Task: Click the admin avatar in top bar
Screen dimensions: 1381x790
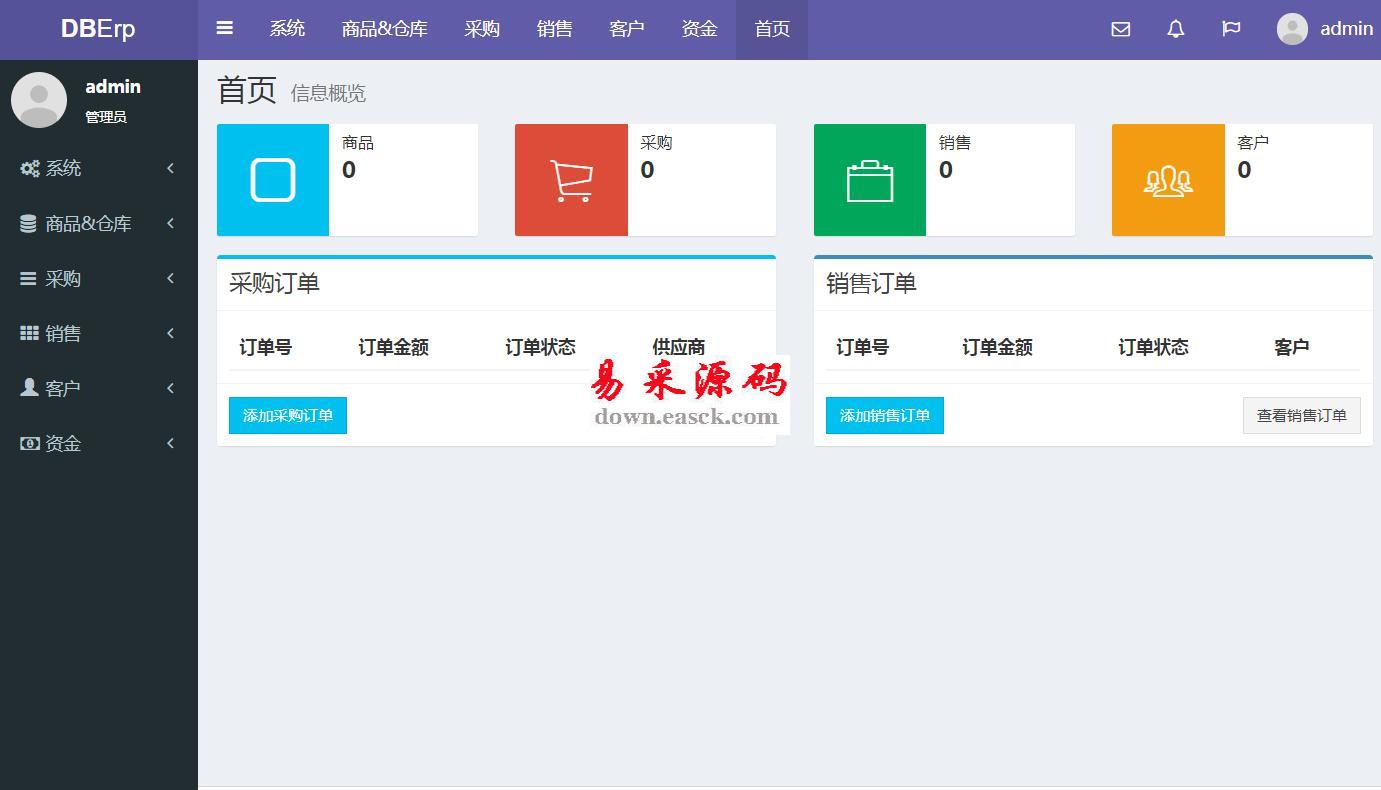Action: pyautogui.click(x=1292, y=29)
